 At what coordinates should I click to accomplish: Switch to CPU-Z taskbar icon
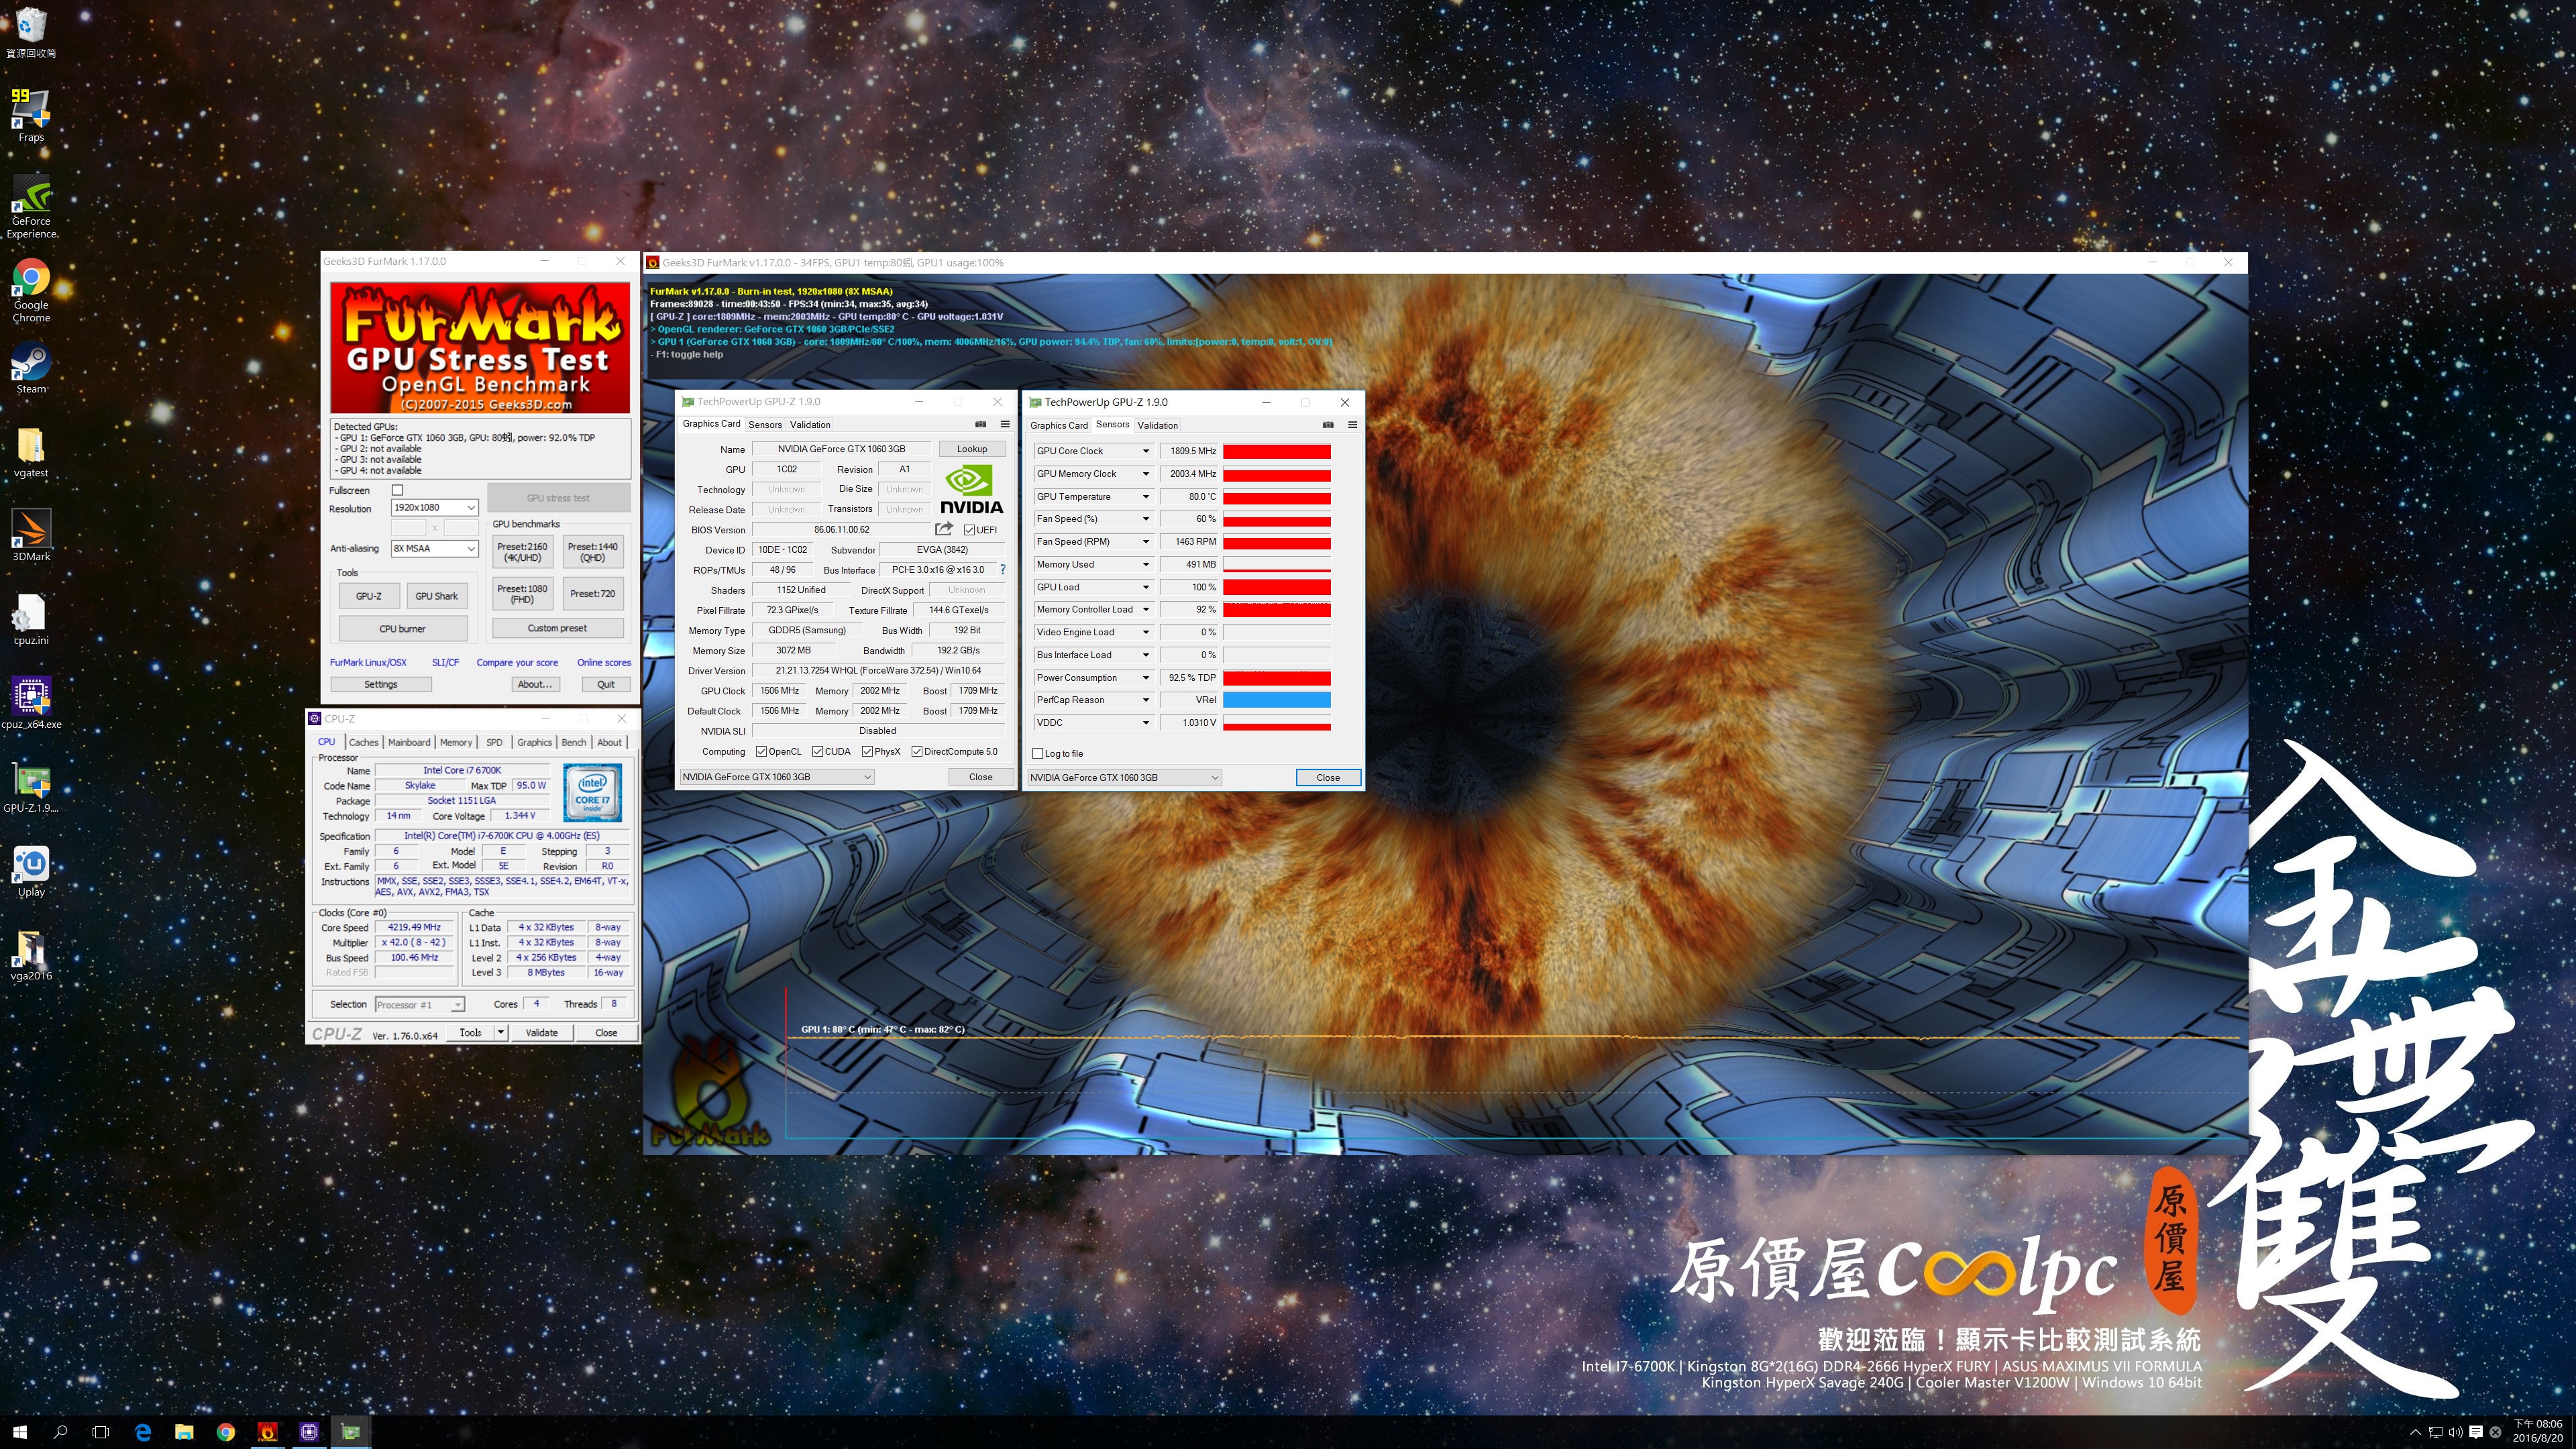coord(309,1432)
